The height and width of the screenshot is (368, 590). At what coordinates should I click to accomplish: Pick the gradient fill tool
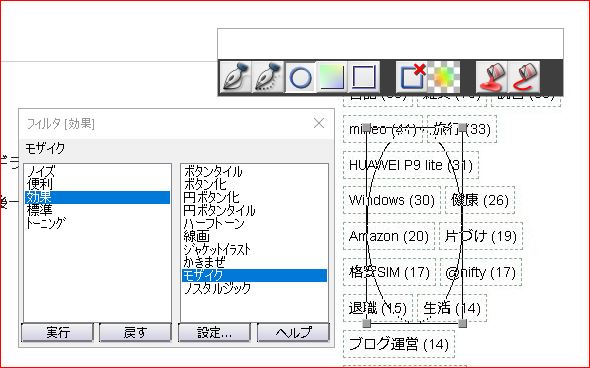pos(332,77)
